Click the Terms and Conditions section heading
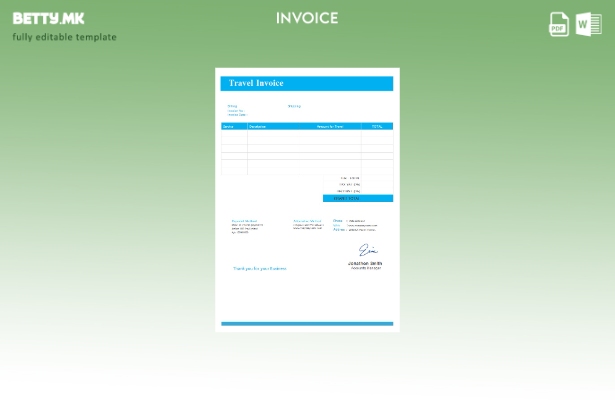 click(307, 220)
